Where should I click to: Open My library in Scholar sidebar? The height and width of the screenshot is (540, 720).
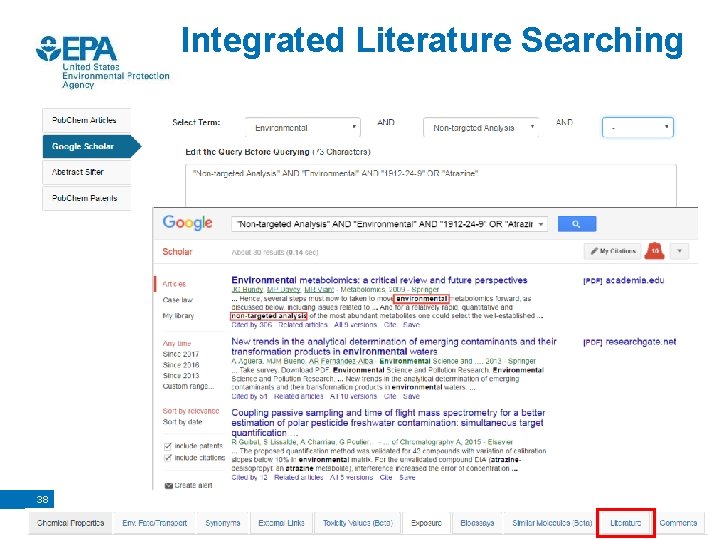178,316
